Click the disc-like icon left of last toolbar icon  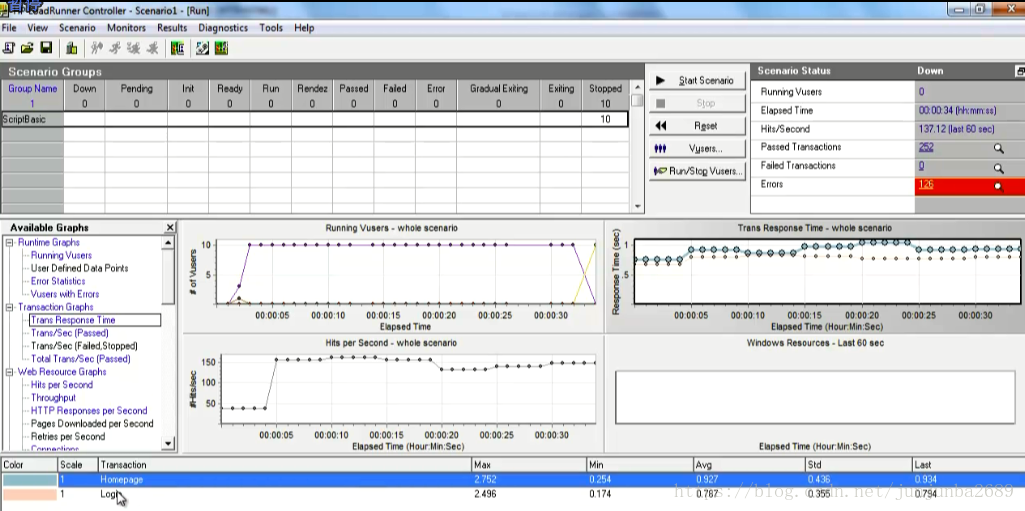[x=203, y=48]
